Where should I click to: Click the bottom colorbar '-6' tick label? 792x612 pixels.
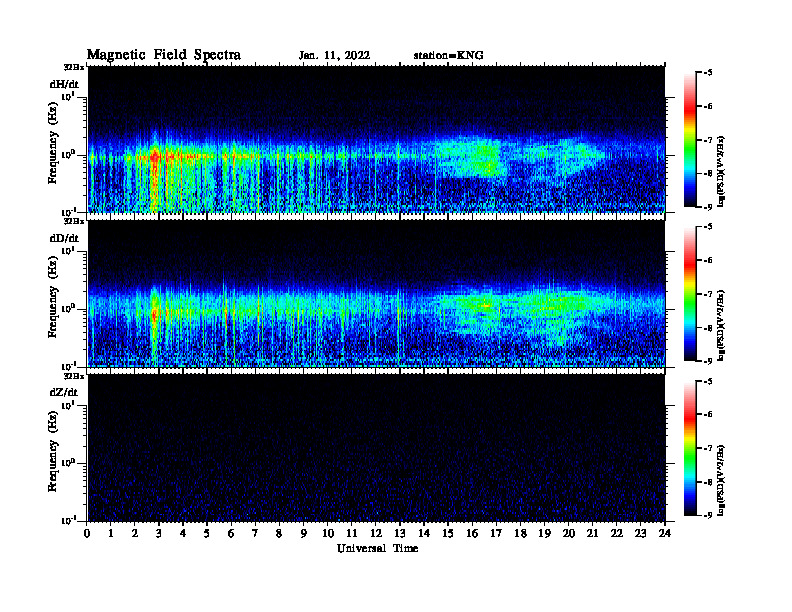point(708,415)
